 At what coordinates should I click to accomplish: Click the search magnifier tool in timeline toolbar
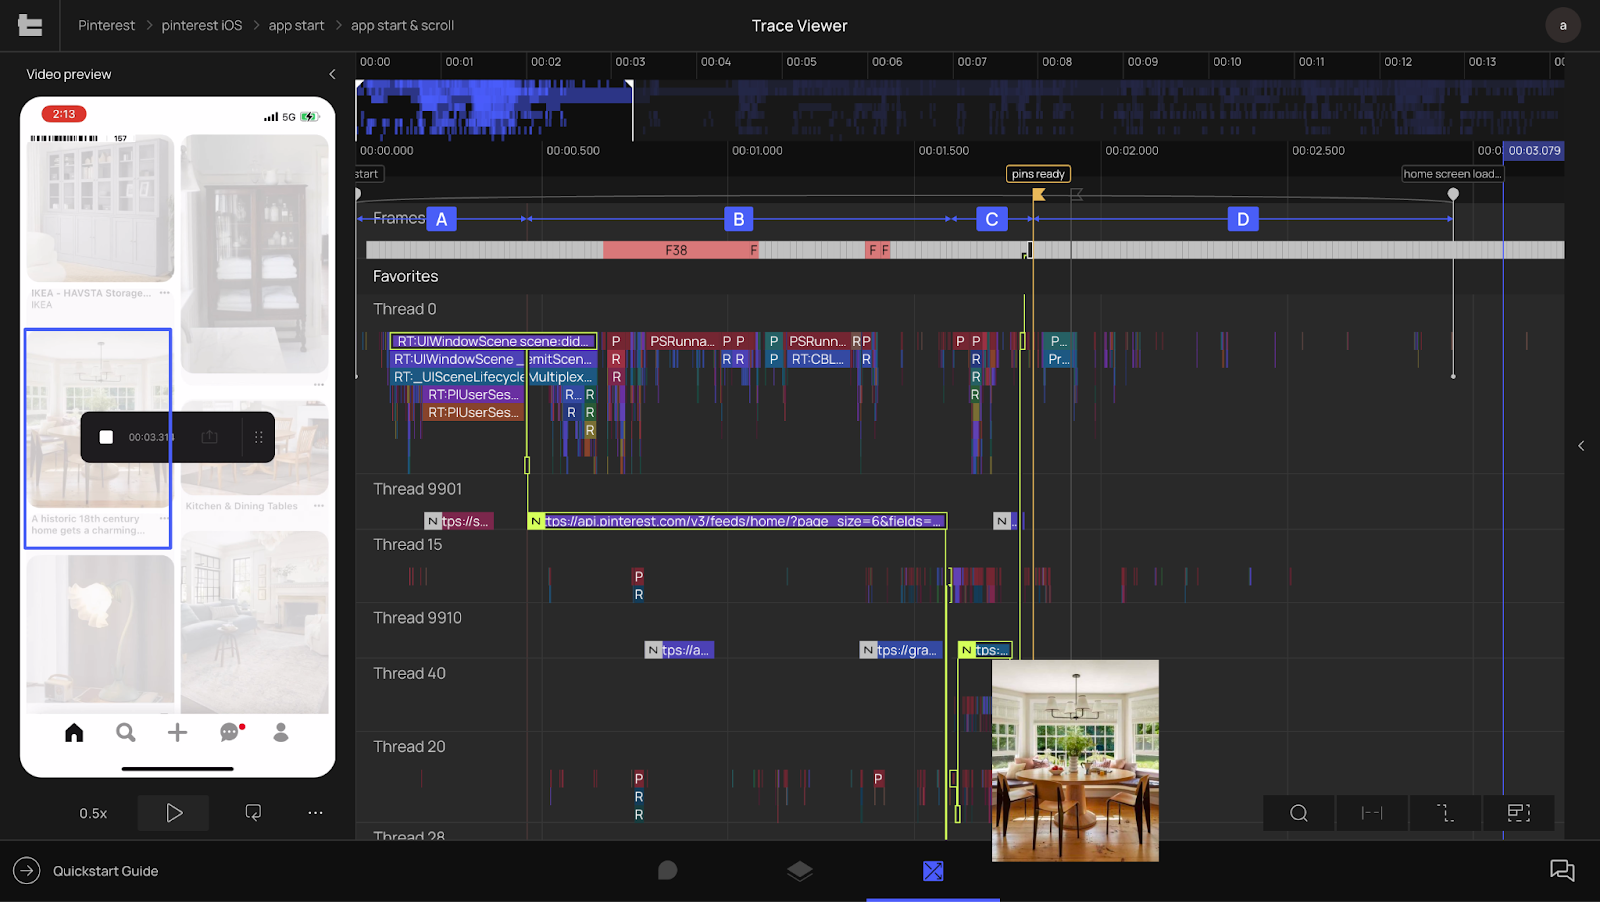coord(1299,813)
